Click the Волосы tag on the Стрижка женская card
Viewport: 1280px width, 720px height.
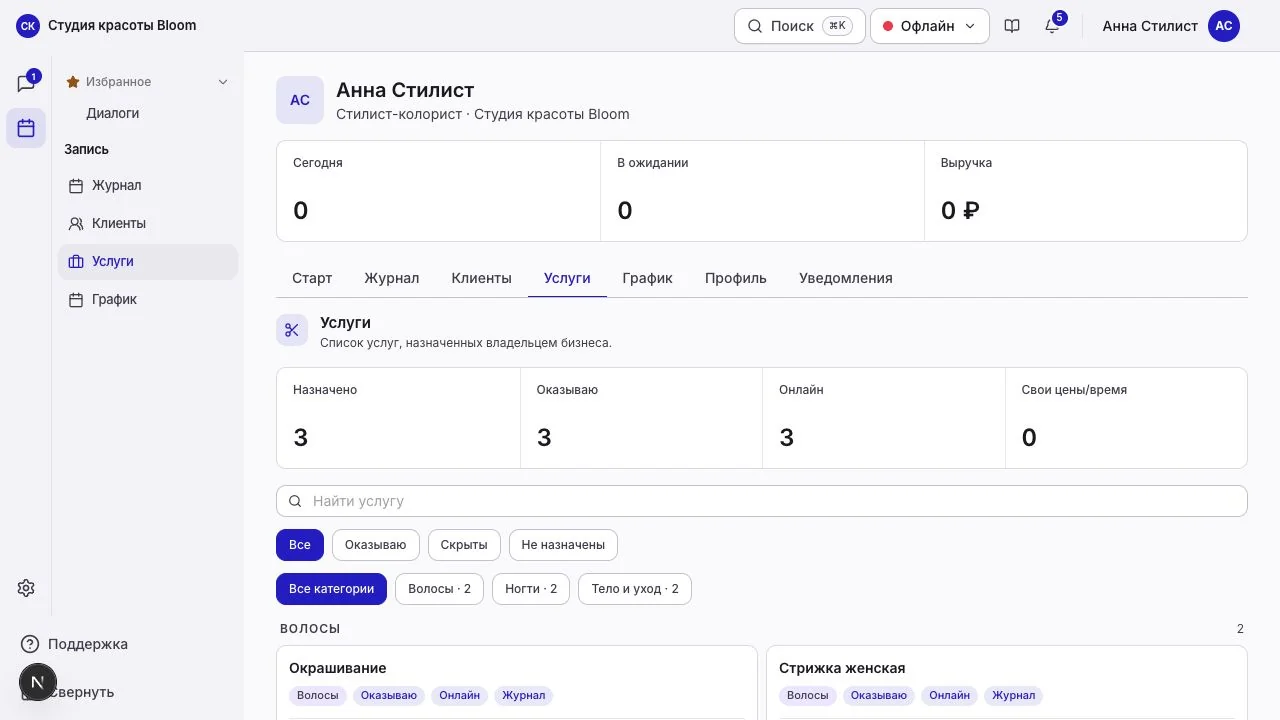807,695
